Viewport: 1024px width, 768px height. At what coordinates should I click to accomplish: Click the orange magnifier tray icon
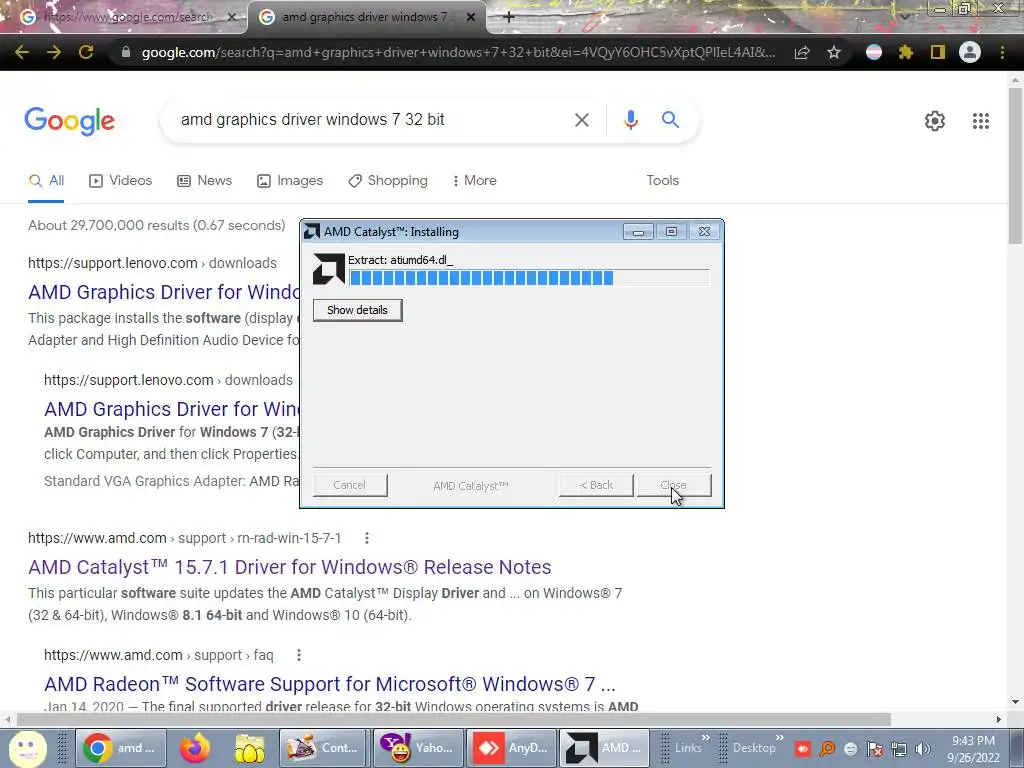[827, 749]
